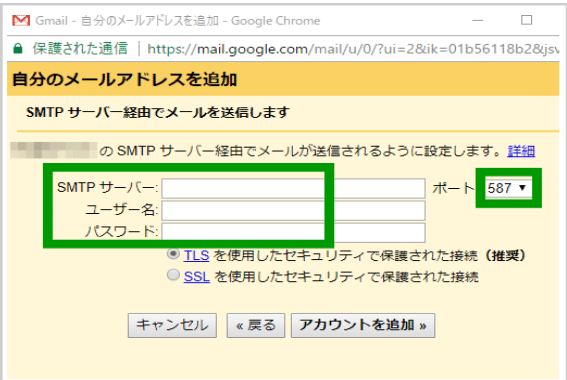Screen dimensions: 567x380
Task: Minimize the Chrome popup window
Action: [x=478, y=20]
